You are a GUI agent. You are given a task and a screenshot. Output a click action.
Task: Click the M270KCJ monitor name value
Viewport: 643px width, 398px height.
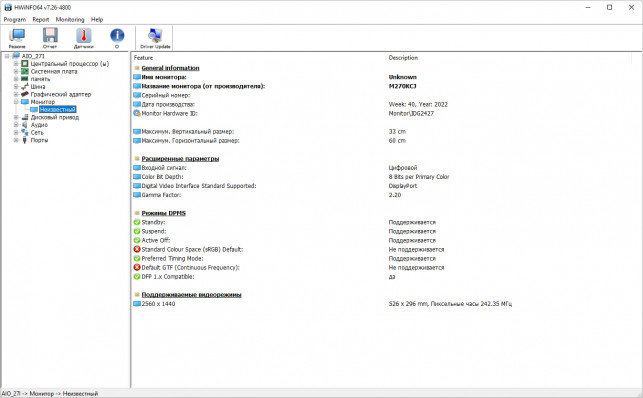[x=403, y=86]
